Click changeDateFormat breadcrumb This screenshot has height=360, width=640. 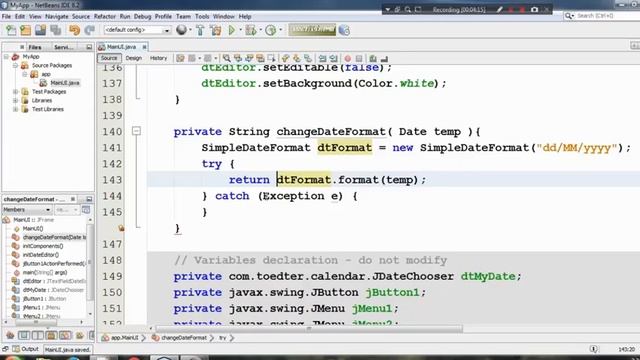180,338
